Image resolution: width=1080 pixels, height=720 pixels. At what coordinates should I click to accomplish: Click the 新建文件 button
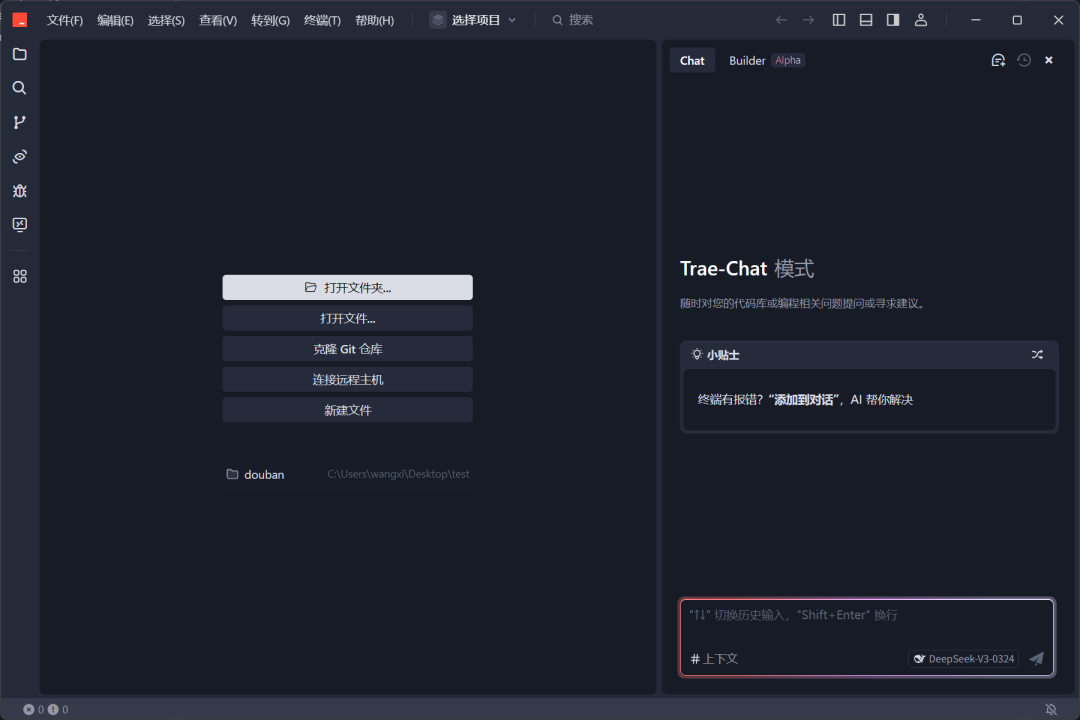pyautogui.click(x=348, y=410)
